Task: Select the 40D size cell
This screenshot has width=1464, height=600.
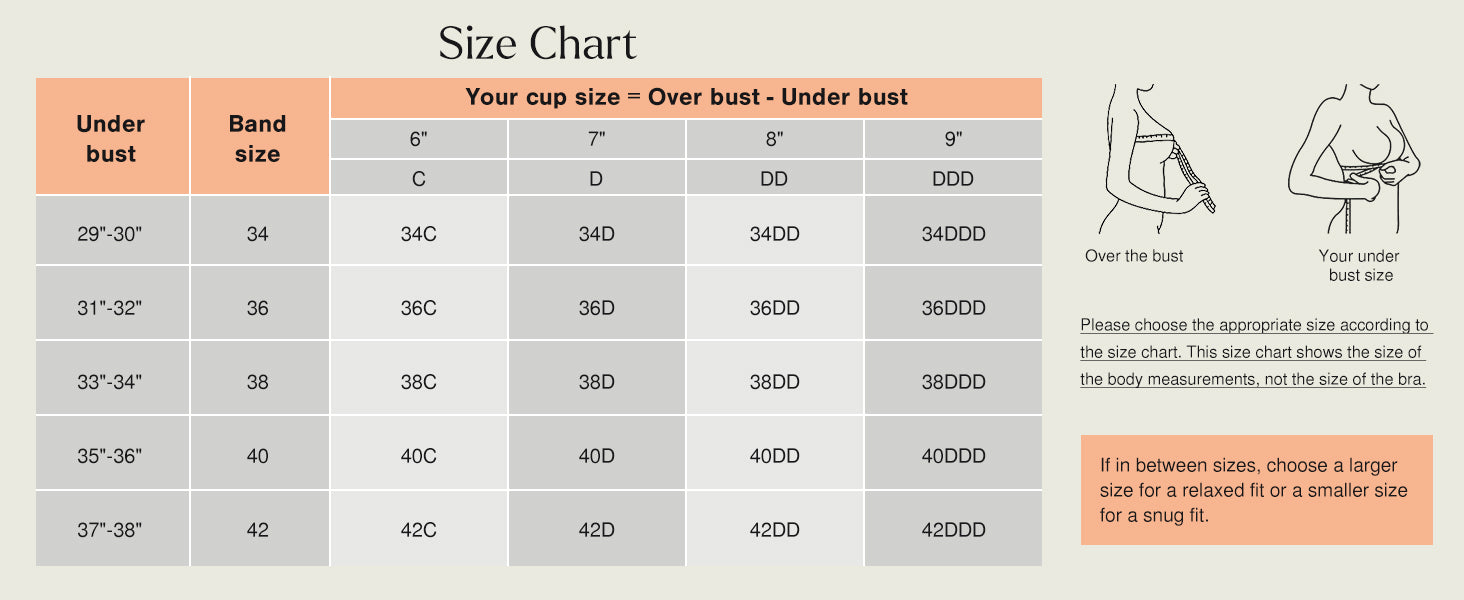Action: (x=597, y=456)
